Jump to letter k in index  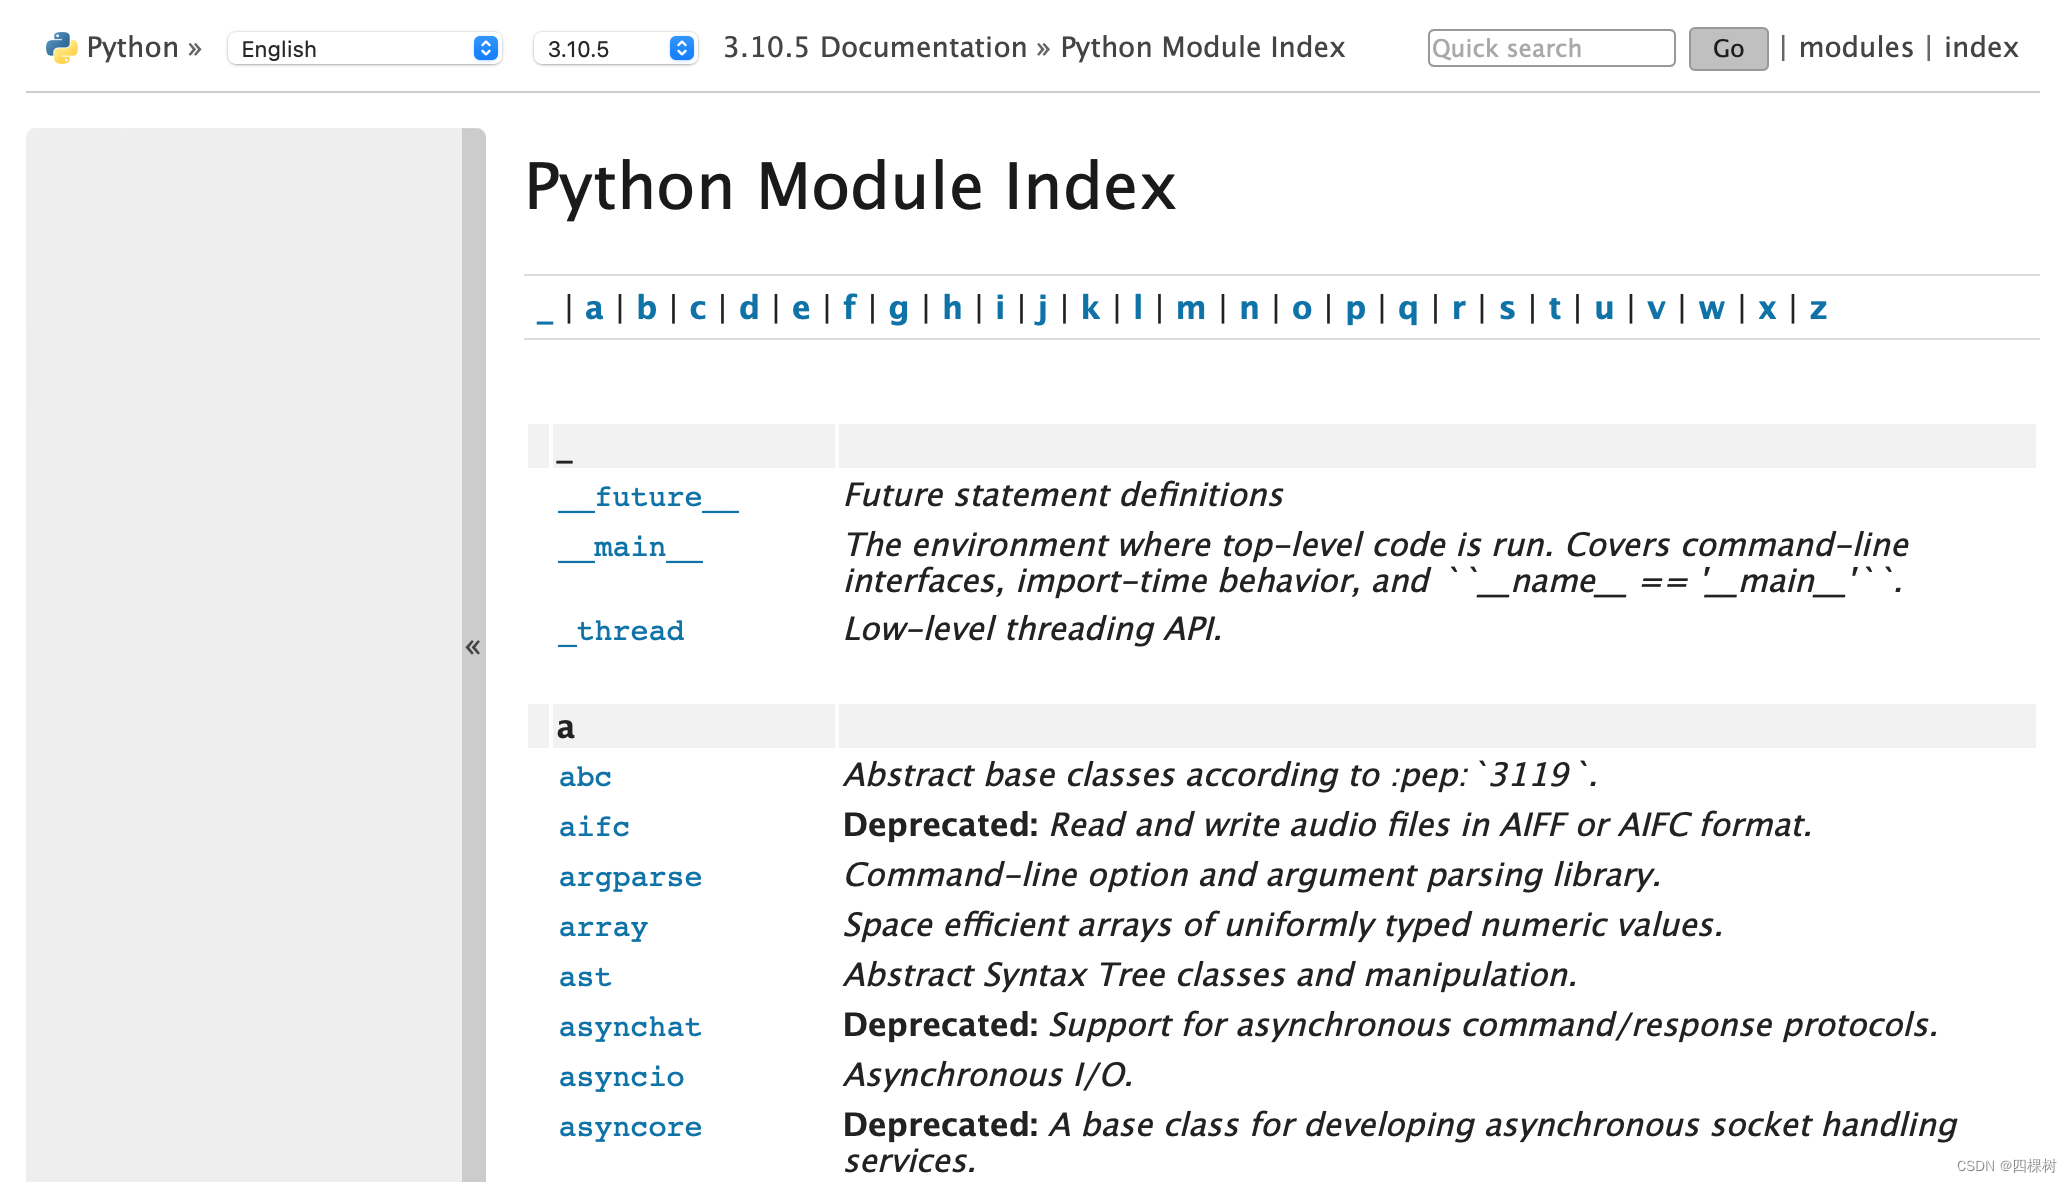tap(1090, 308)
